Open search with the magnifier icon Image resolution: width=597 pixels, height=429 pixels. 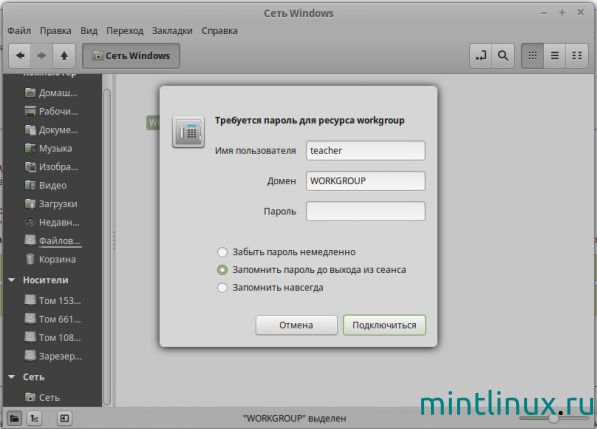[503, 56]
